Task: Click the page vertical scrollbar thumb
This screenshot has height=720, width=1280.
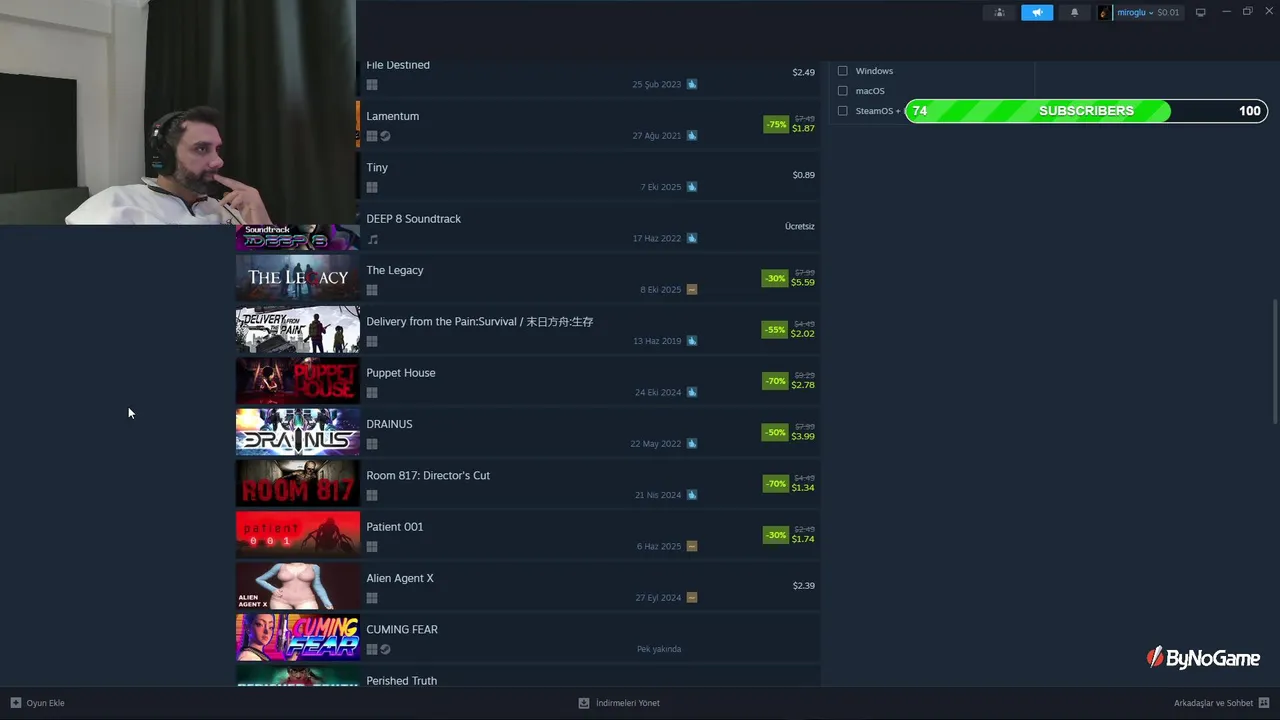Action: (x=1274, y=360)
